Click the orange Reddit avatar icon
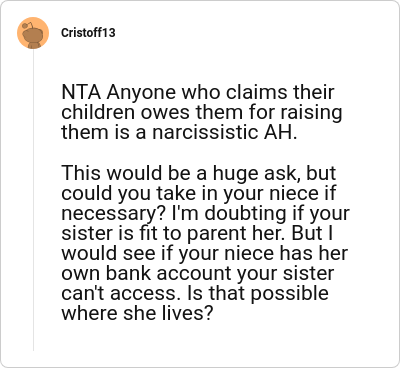This screenshot has height=368, width=400. [x=33, y=33]
